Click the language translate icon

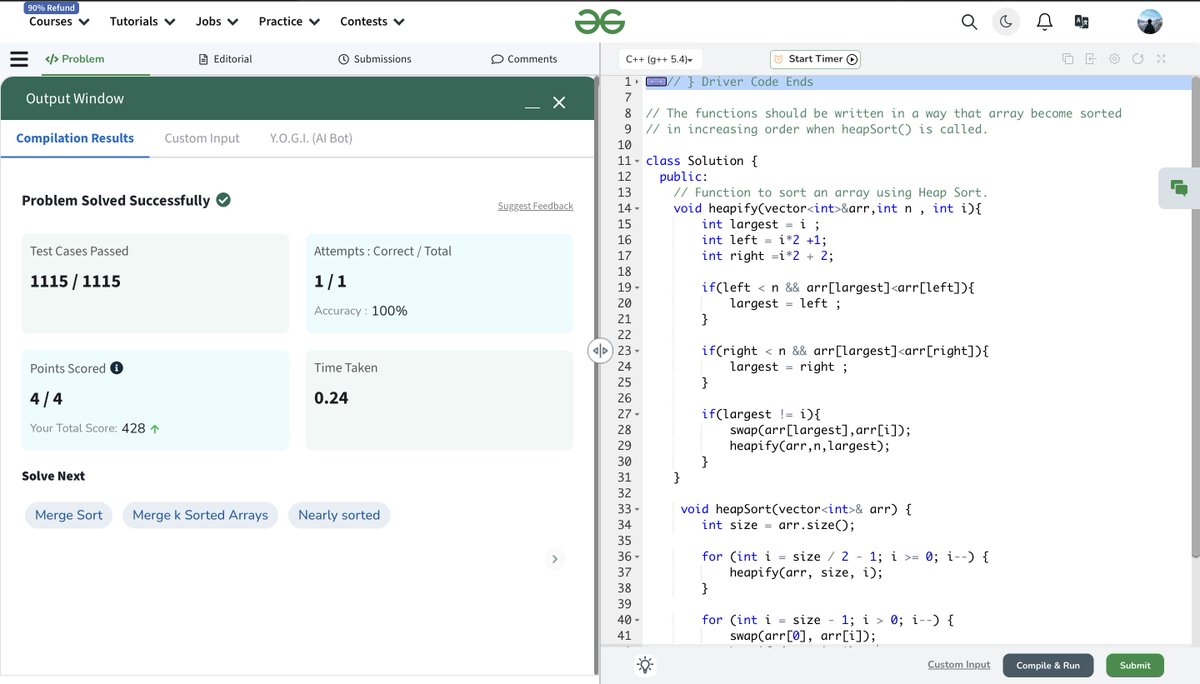coord(1081,21)
